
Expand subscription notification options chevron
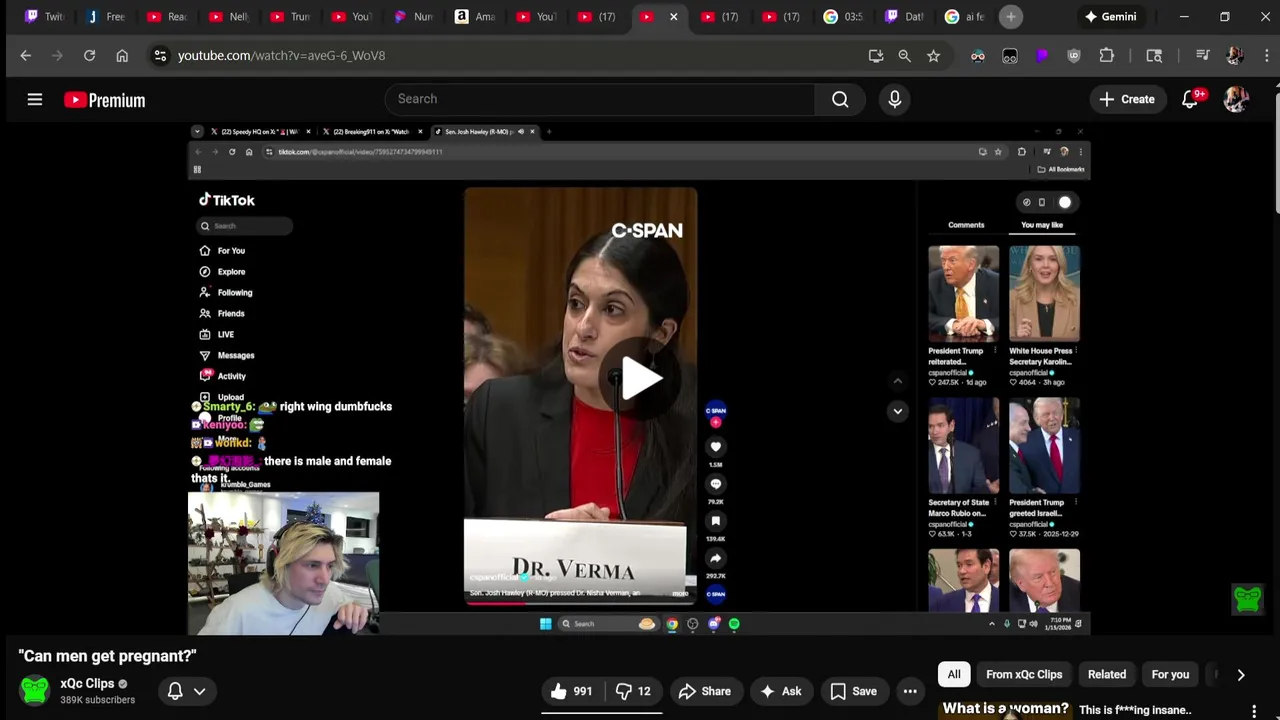(199, 691)
